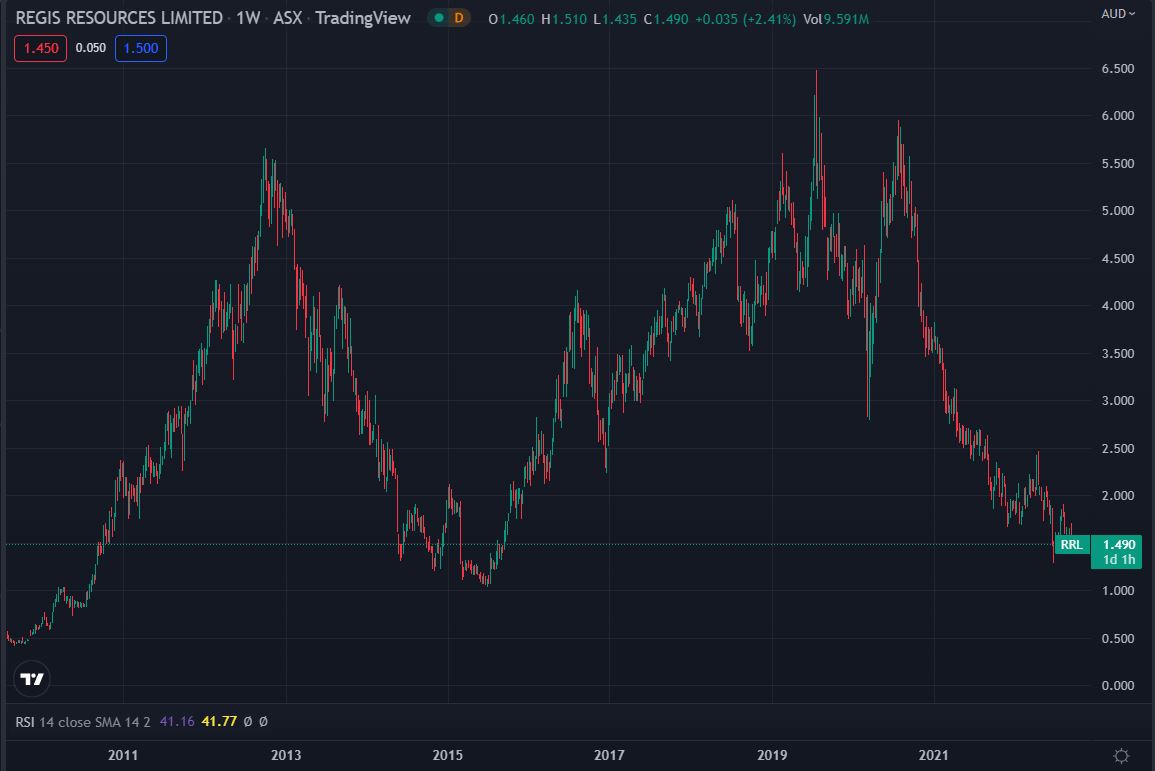
Task: Click the 1W interval label
Action: tap(248, 18)
